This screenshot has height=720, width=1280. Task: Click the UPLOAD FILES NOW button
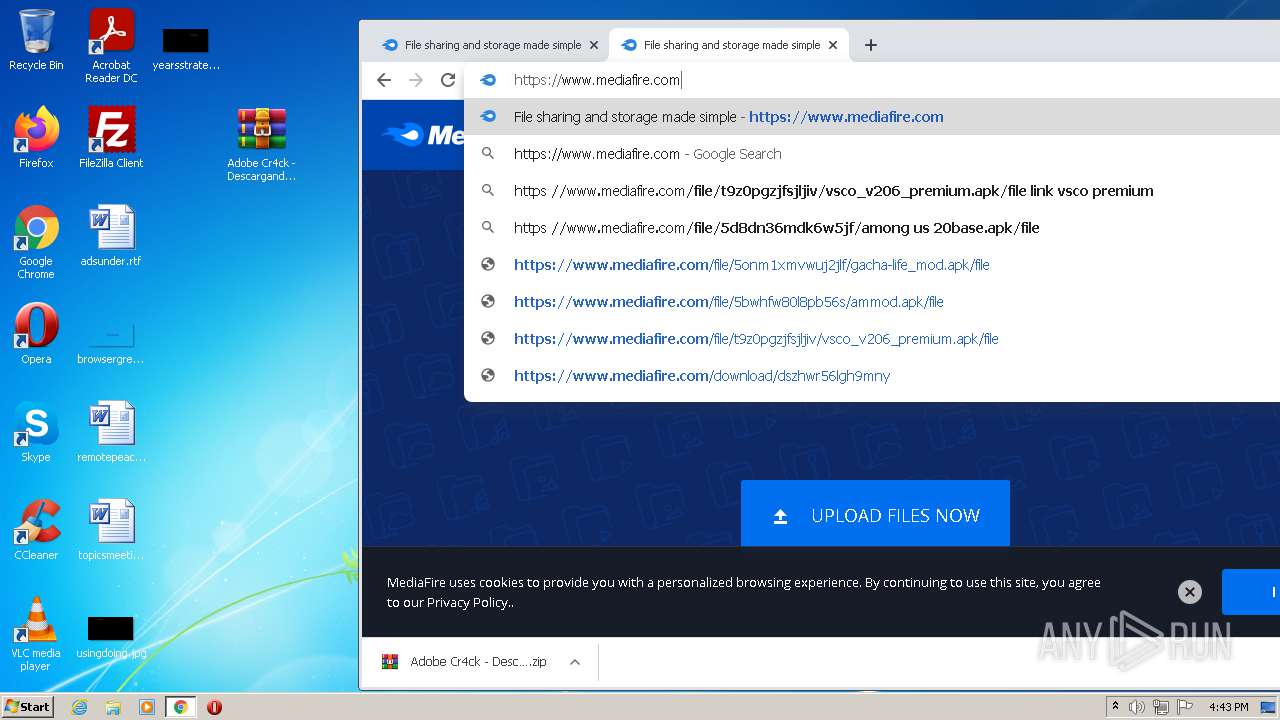click(x=875, y=515)
